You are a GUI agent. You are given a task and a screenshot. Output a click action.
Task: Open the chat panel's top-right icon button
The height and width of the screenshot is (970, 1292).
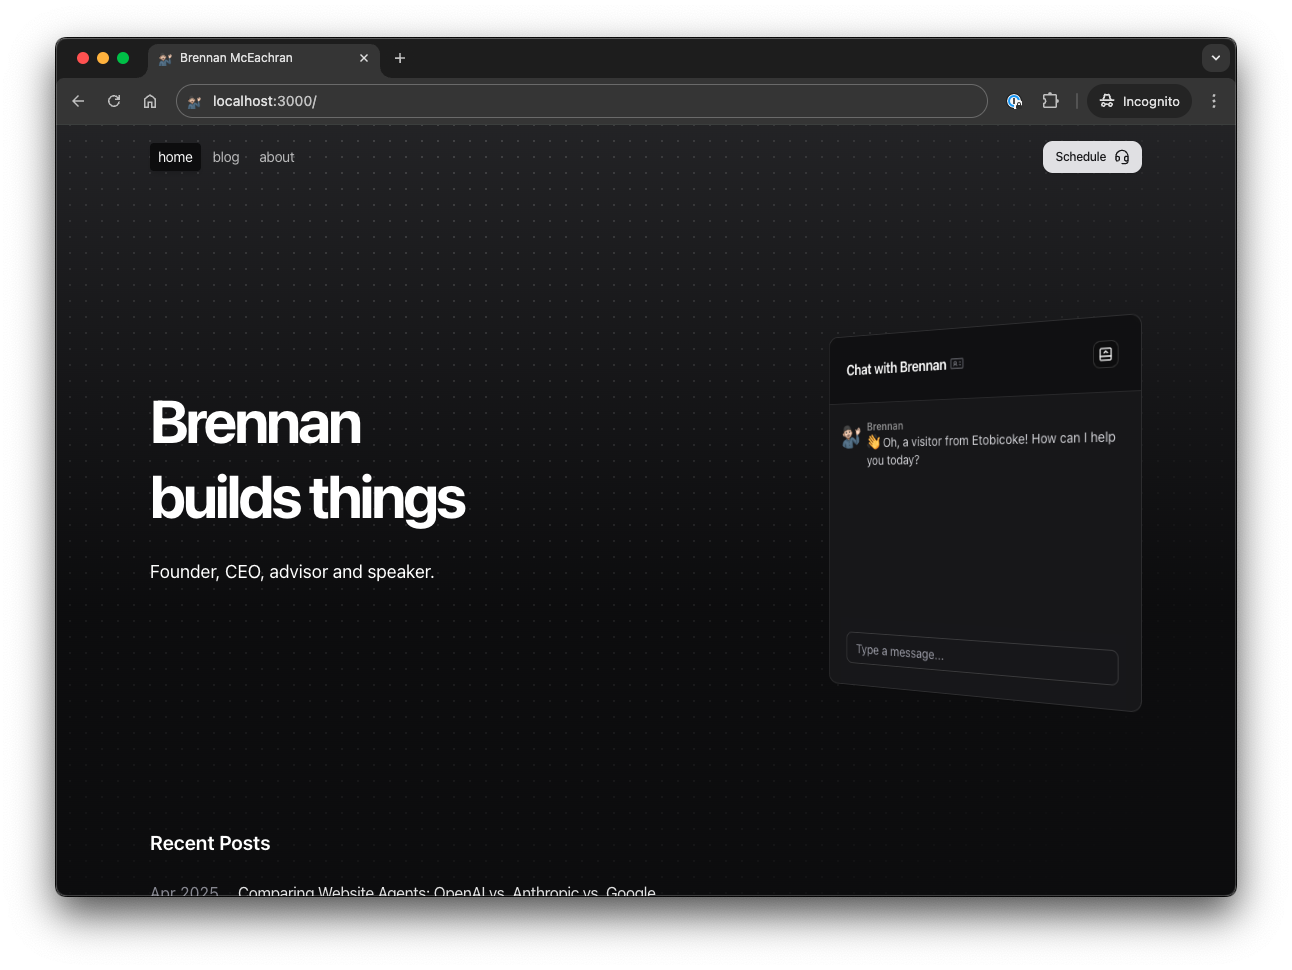point(1105,354)
